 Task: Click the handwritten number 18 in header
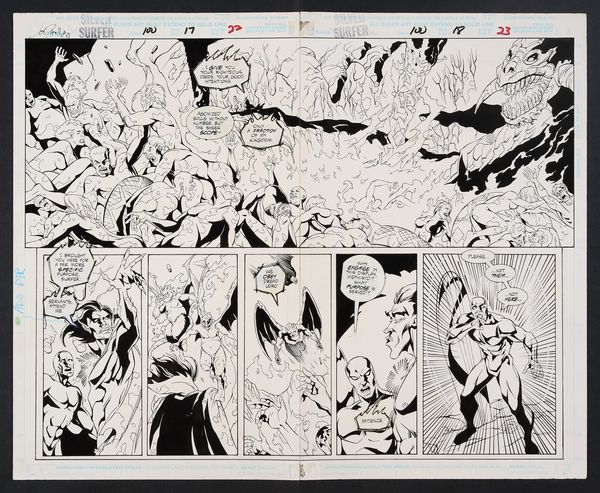click(458, 31)
